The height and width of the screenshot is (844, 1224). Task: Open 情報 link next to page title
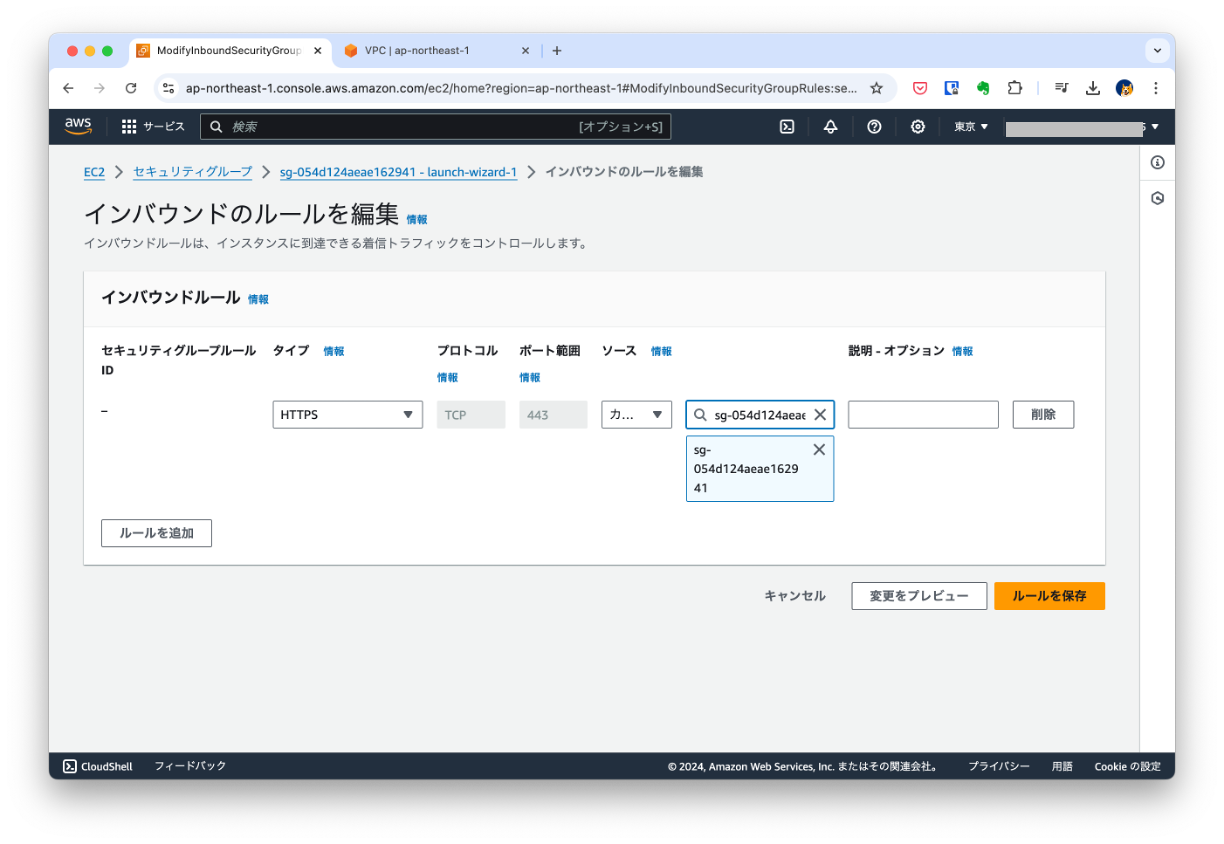[x=417, y=219]
